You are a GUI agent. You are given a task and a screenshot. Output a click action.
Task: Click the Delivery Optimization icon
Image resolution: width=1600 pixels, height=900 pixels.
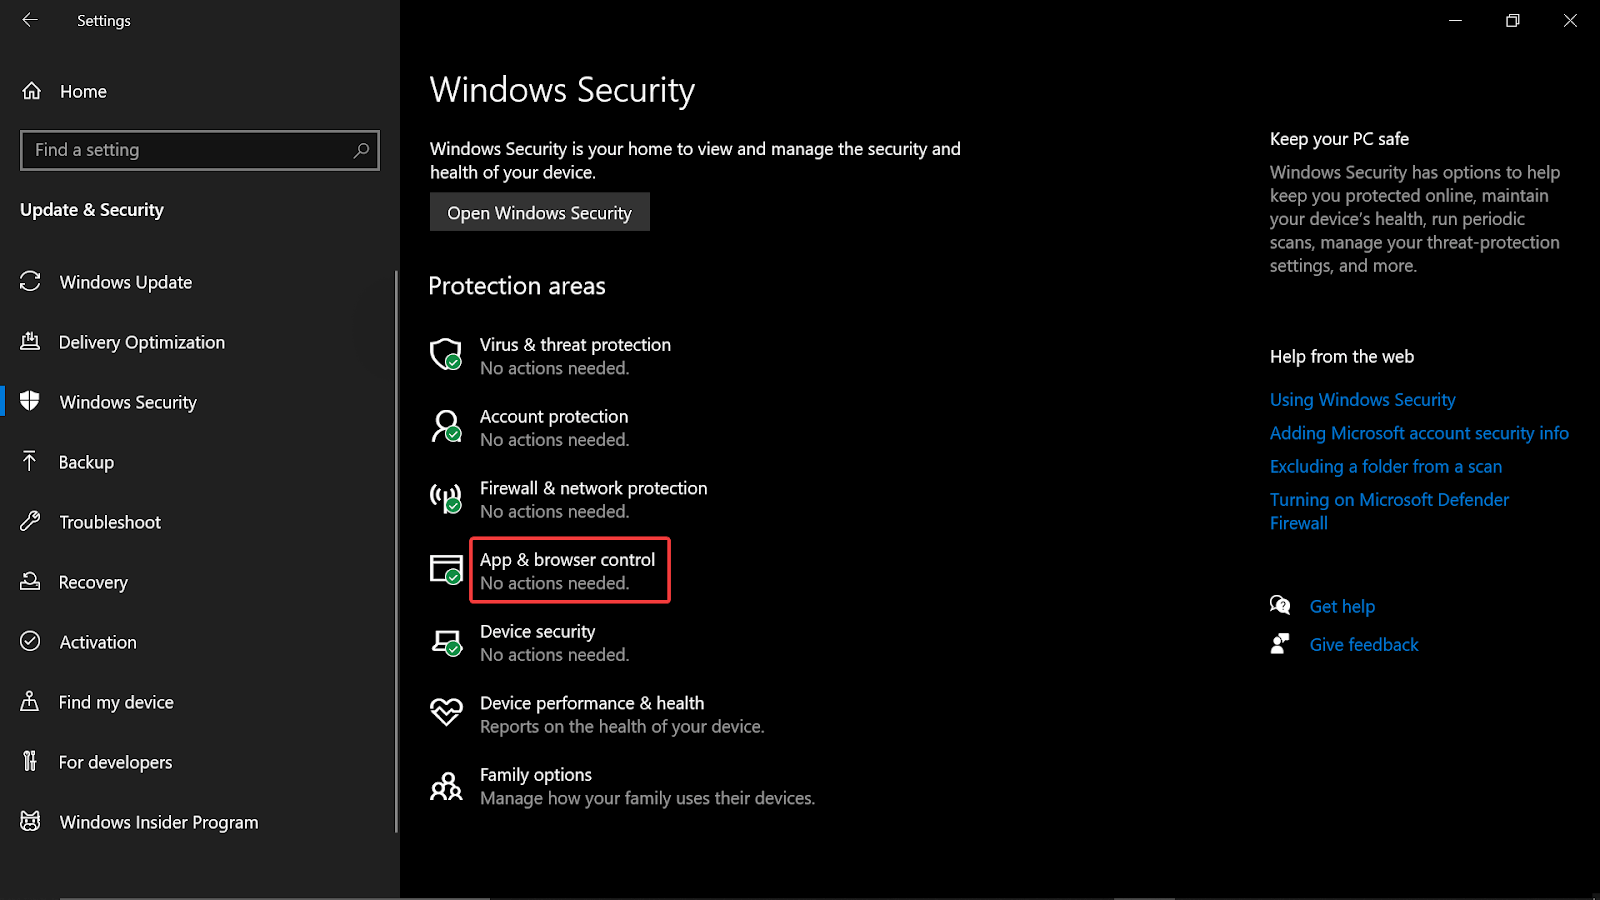click(x=31, y=342)
